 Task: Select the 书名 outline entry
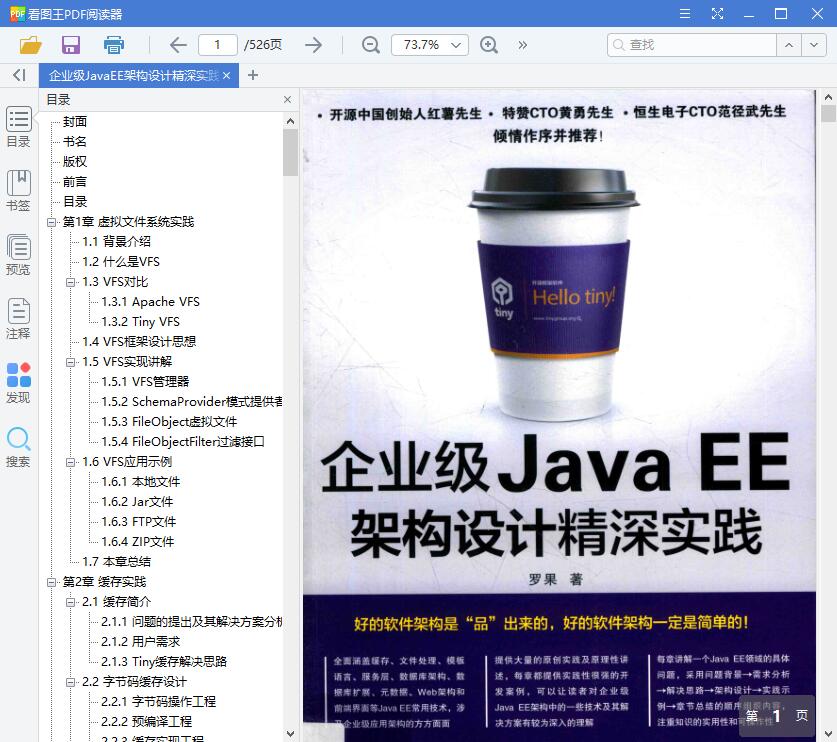(75, 141)
